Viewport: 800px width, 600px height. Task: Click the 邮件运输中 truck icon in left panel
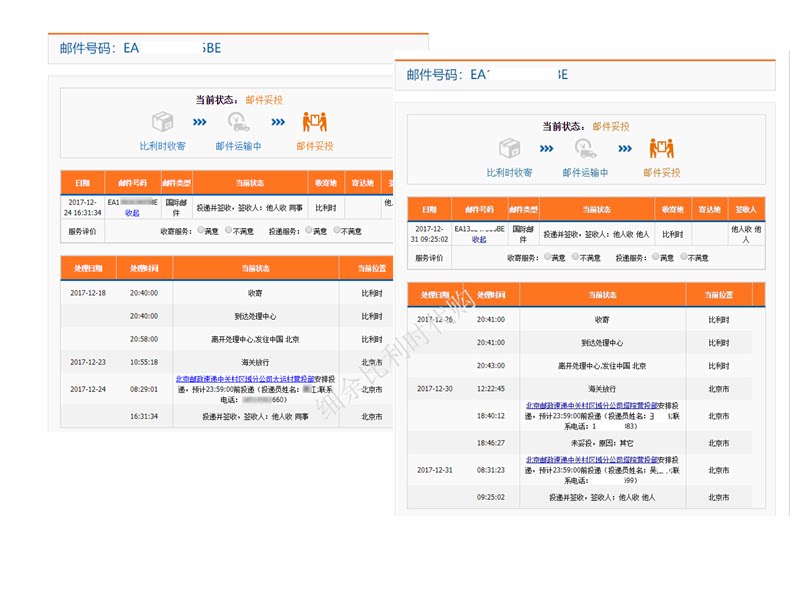coord(238,122)
